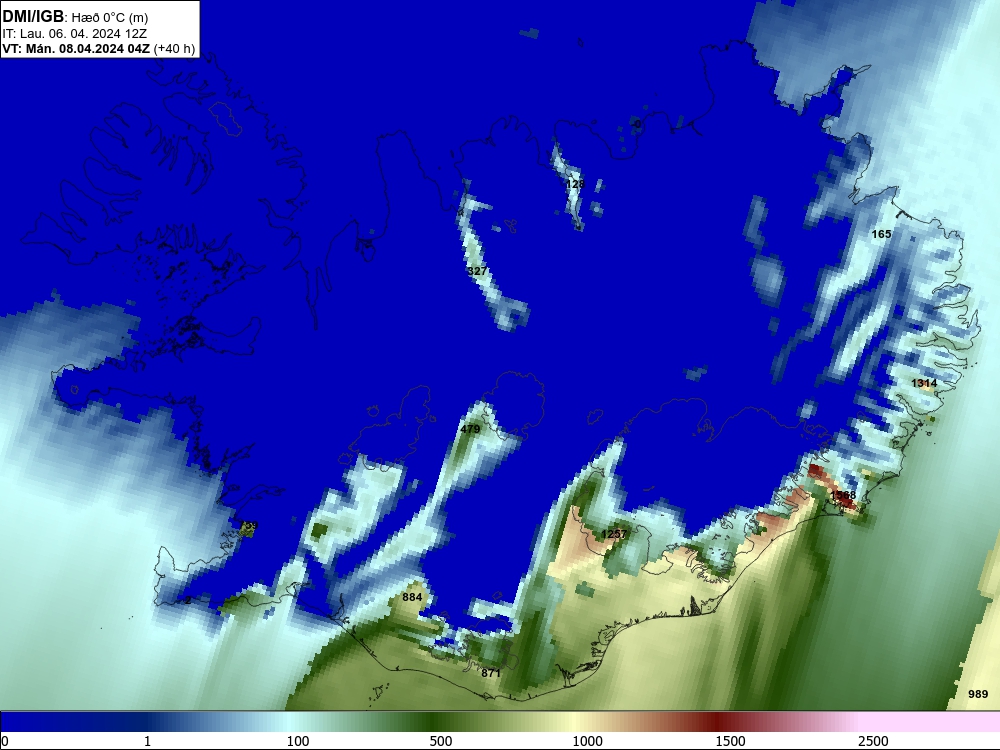
Task: Click the legend tick label 1500
Action: [730, 741]
